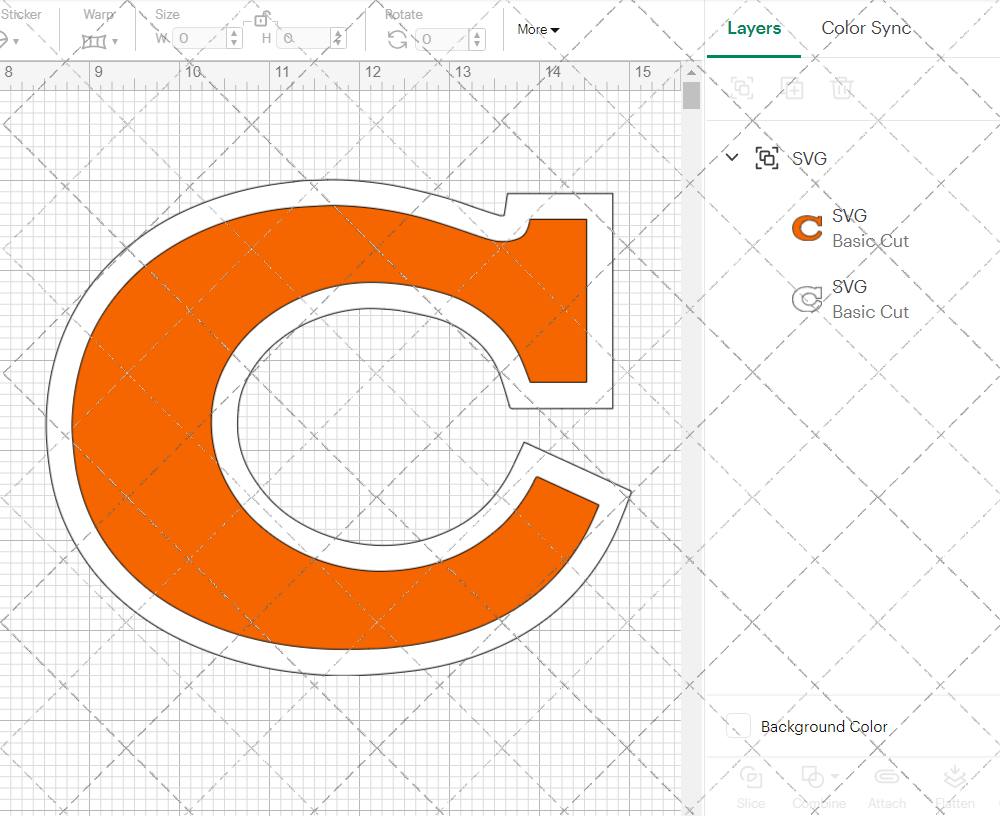Select the first SVG Basic Cut layer
The width and height of the screenshot is (1000, 816).
point(870,228)
